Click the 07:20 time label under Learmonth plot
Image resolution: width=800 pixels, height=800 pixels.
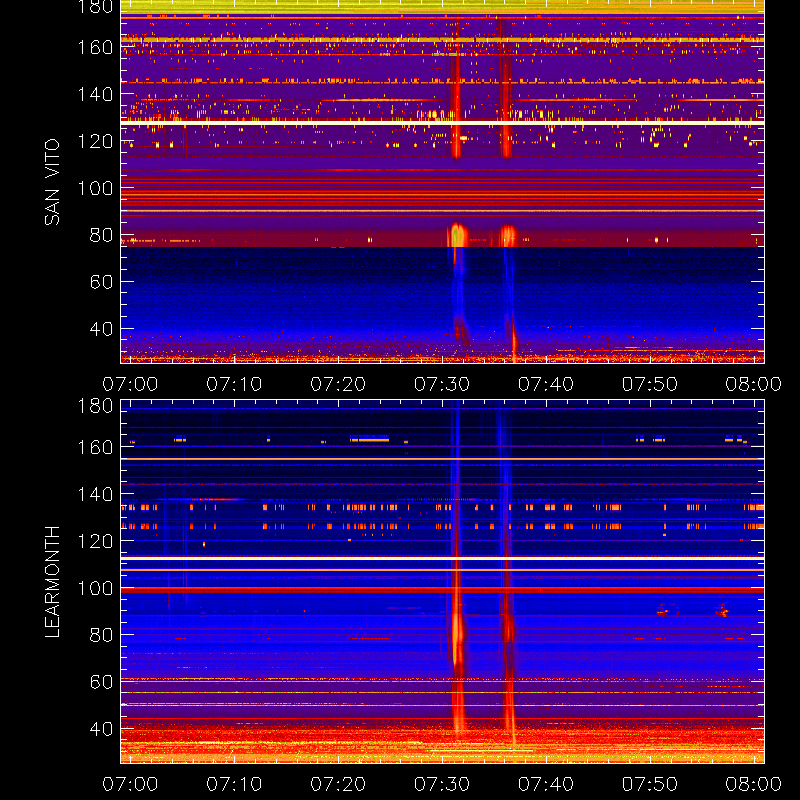tap(338, 784)
